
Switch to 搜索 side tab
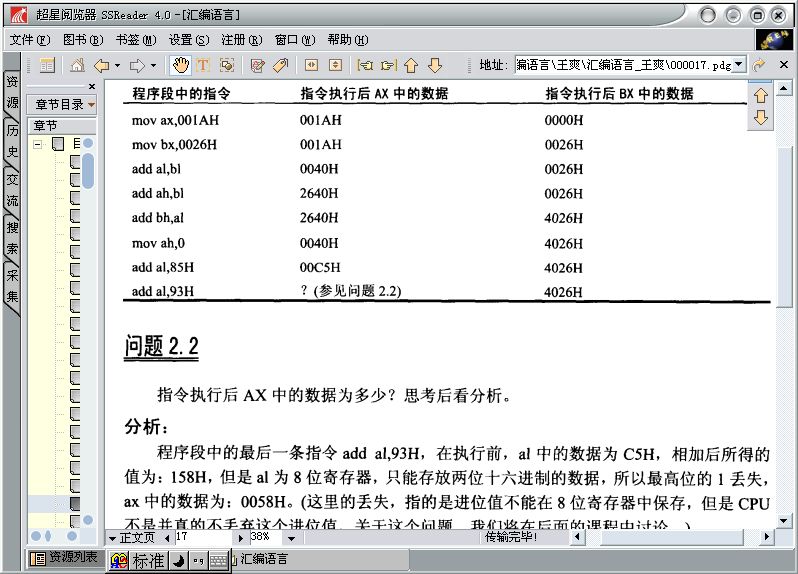coord(12,238)
